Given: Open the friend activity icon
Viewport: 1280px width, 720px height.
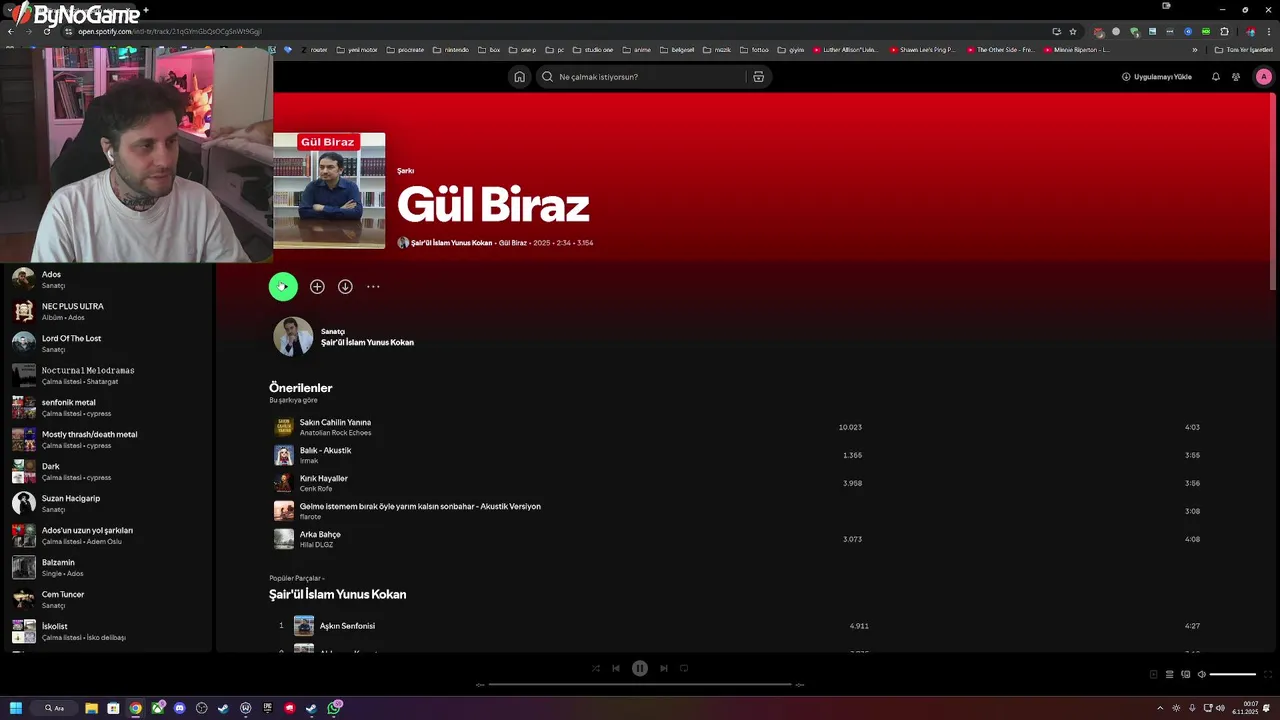Looking at the screenshot, I should (x=1236, y=77).
